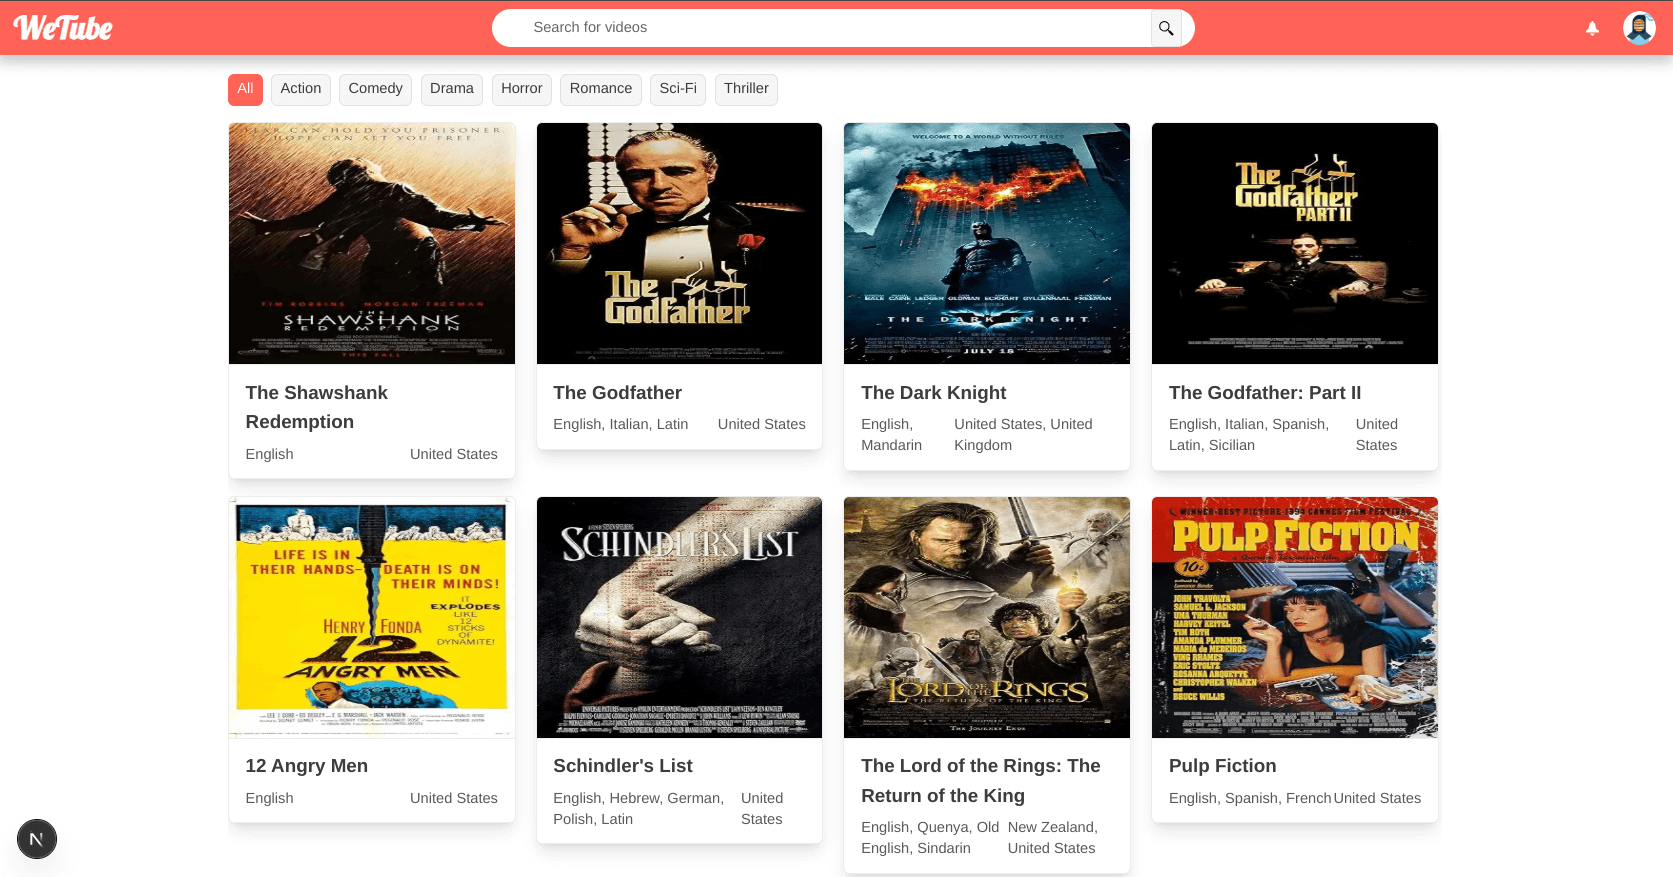Open The Godfather Part II poster
Image resolution: width=1673 pixels, height=877 pixels.
pos(1295,243)
